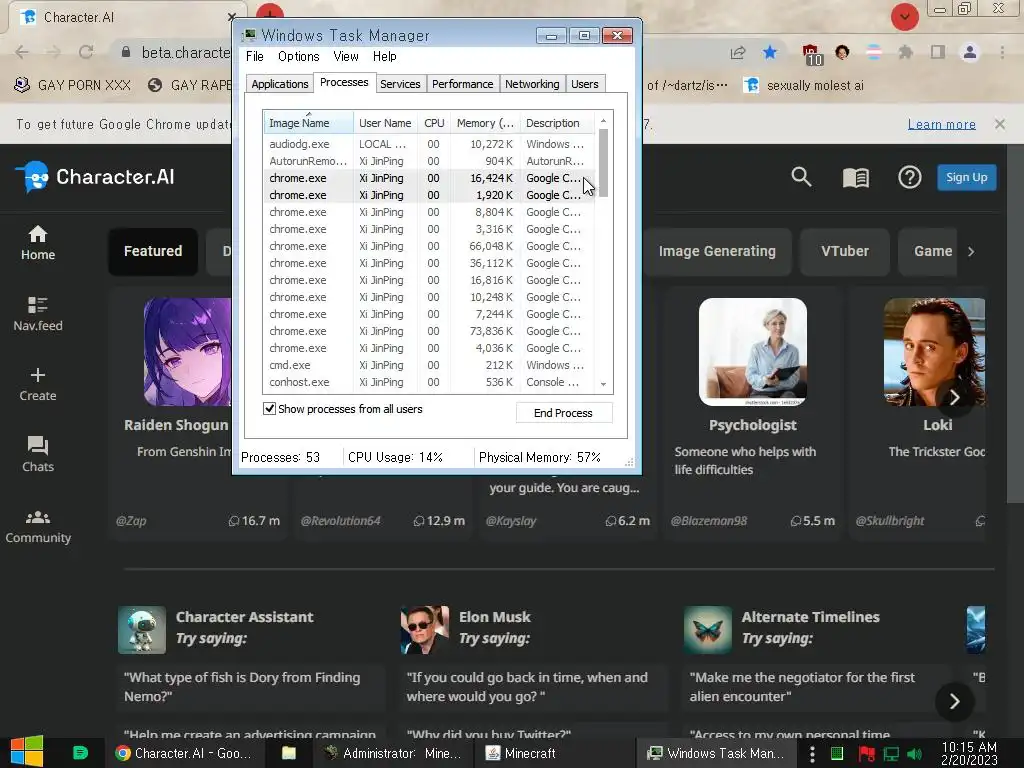Open the File menu in Task Manager
The width and height of the screenshot is (1024, 768).
click(x=255, y=56)
